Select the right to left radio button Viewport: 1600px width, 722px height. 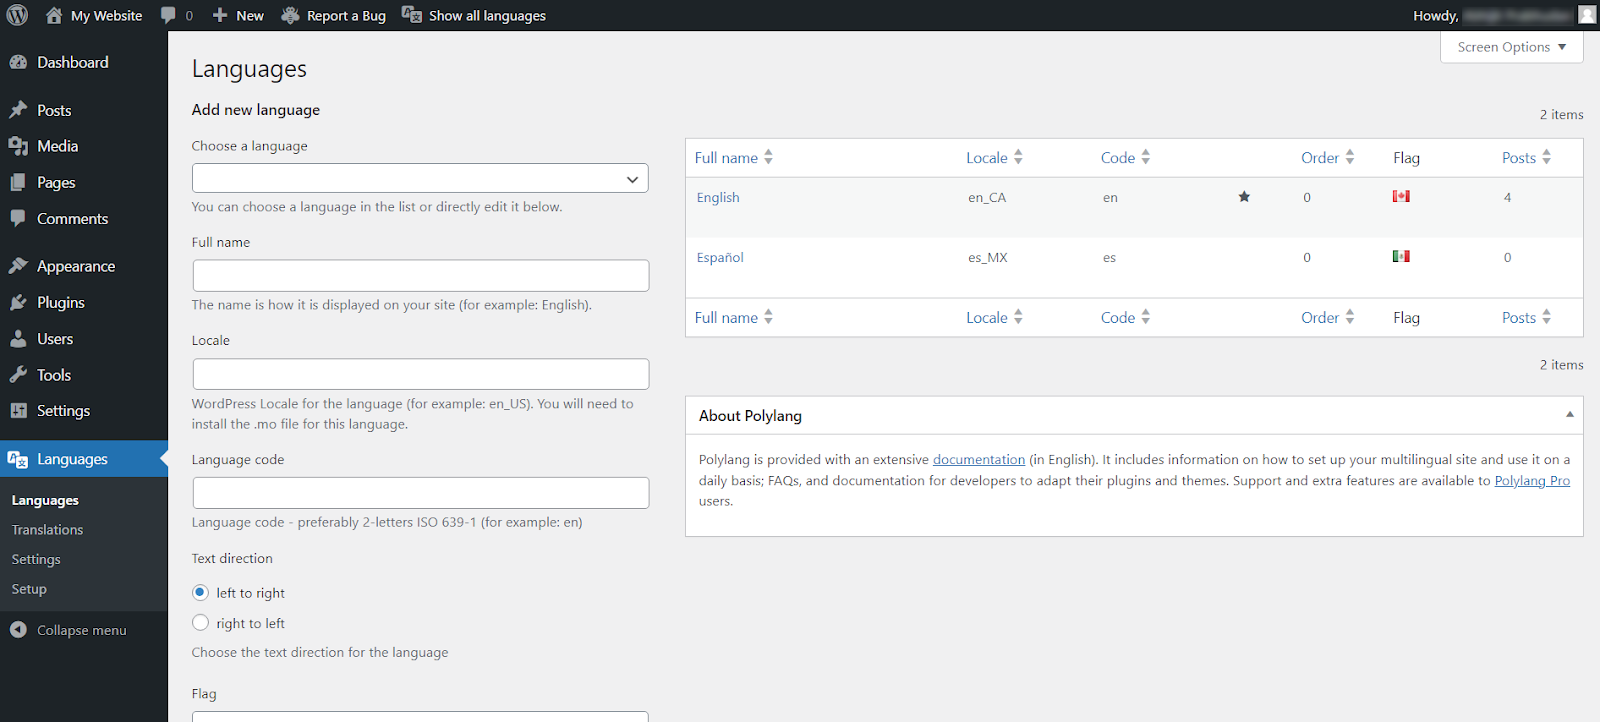200,622
